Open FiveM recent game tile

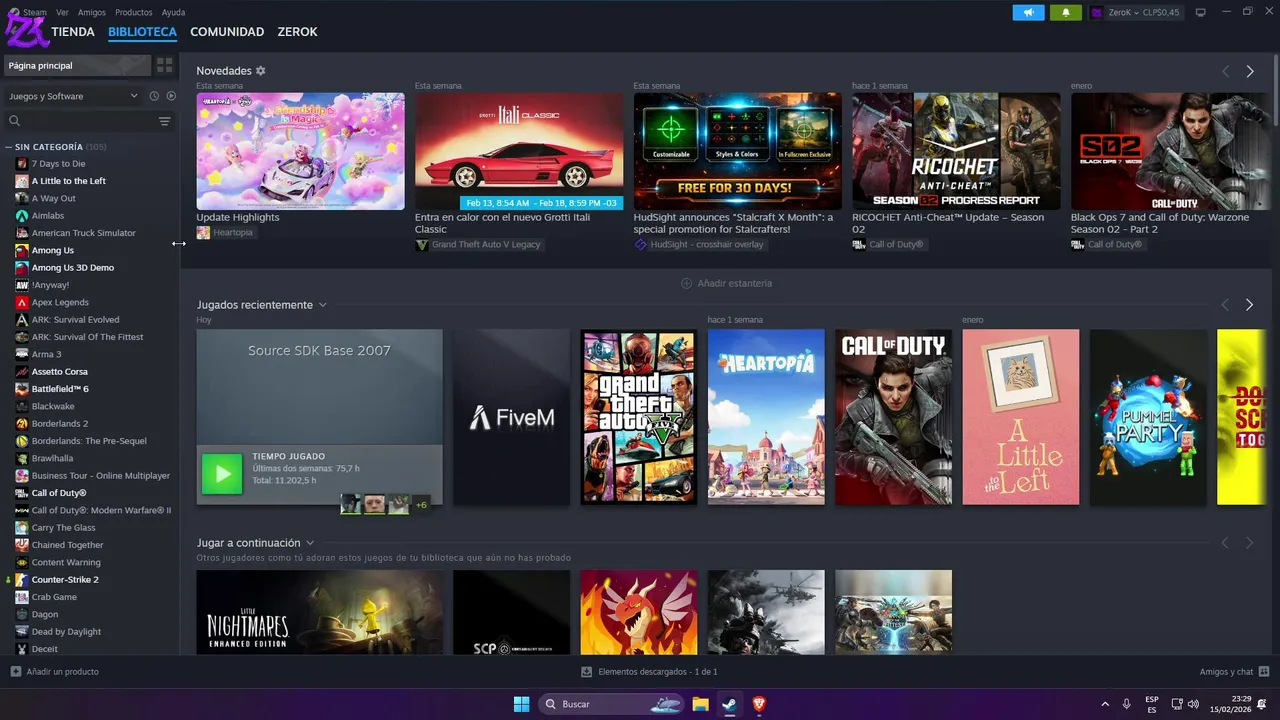click(511, 417)
